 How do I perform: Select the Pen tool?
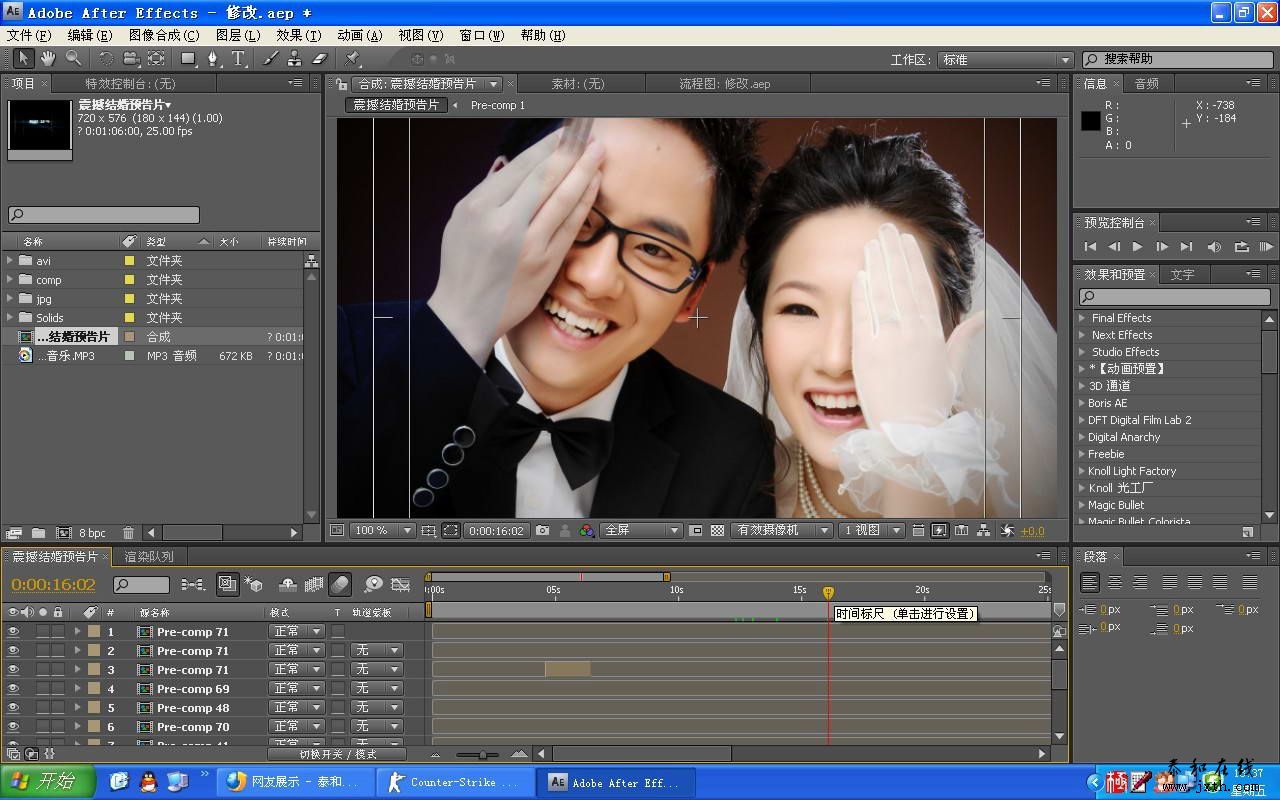(213, 59)
